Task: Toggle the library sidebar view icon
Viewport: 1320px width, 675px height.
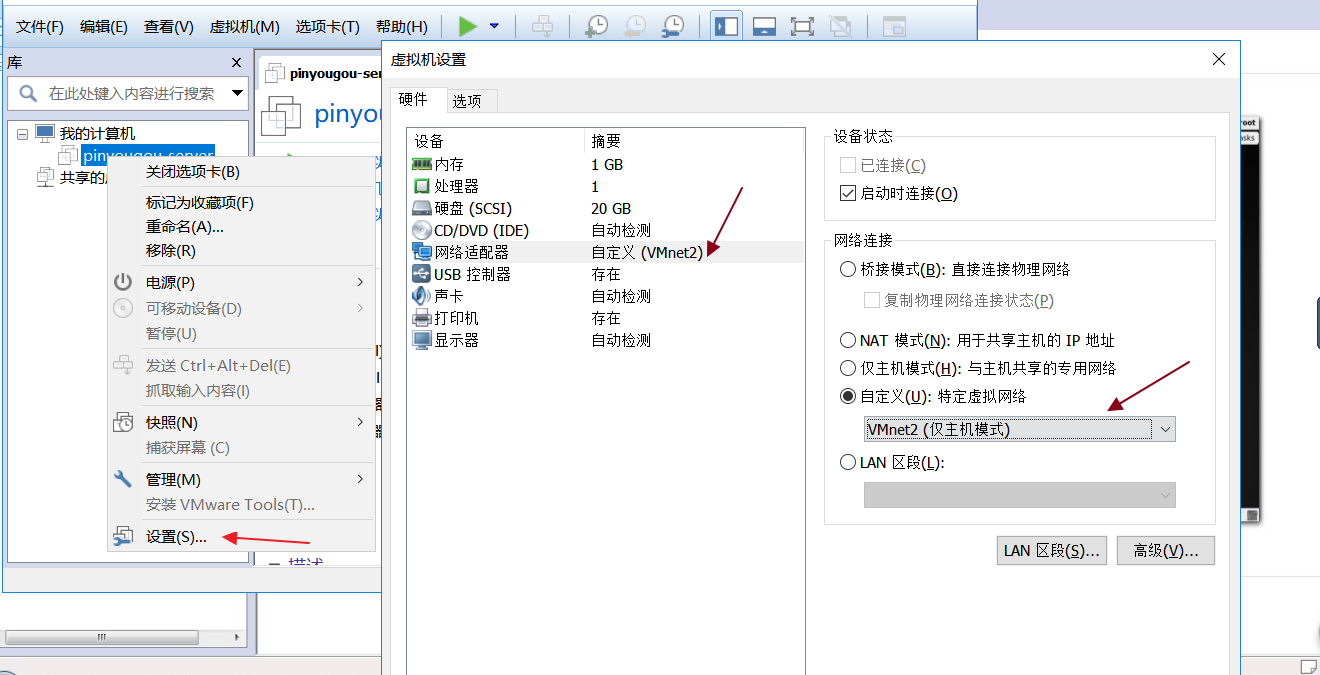Action: click(x=727, y=26)
